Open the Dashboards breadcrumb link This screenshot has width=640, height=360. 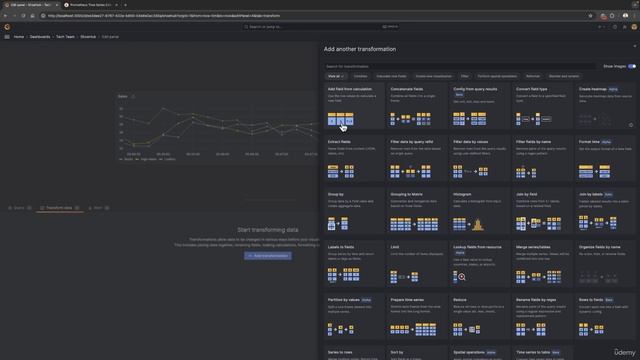[40, 37]
